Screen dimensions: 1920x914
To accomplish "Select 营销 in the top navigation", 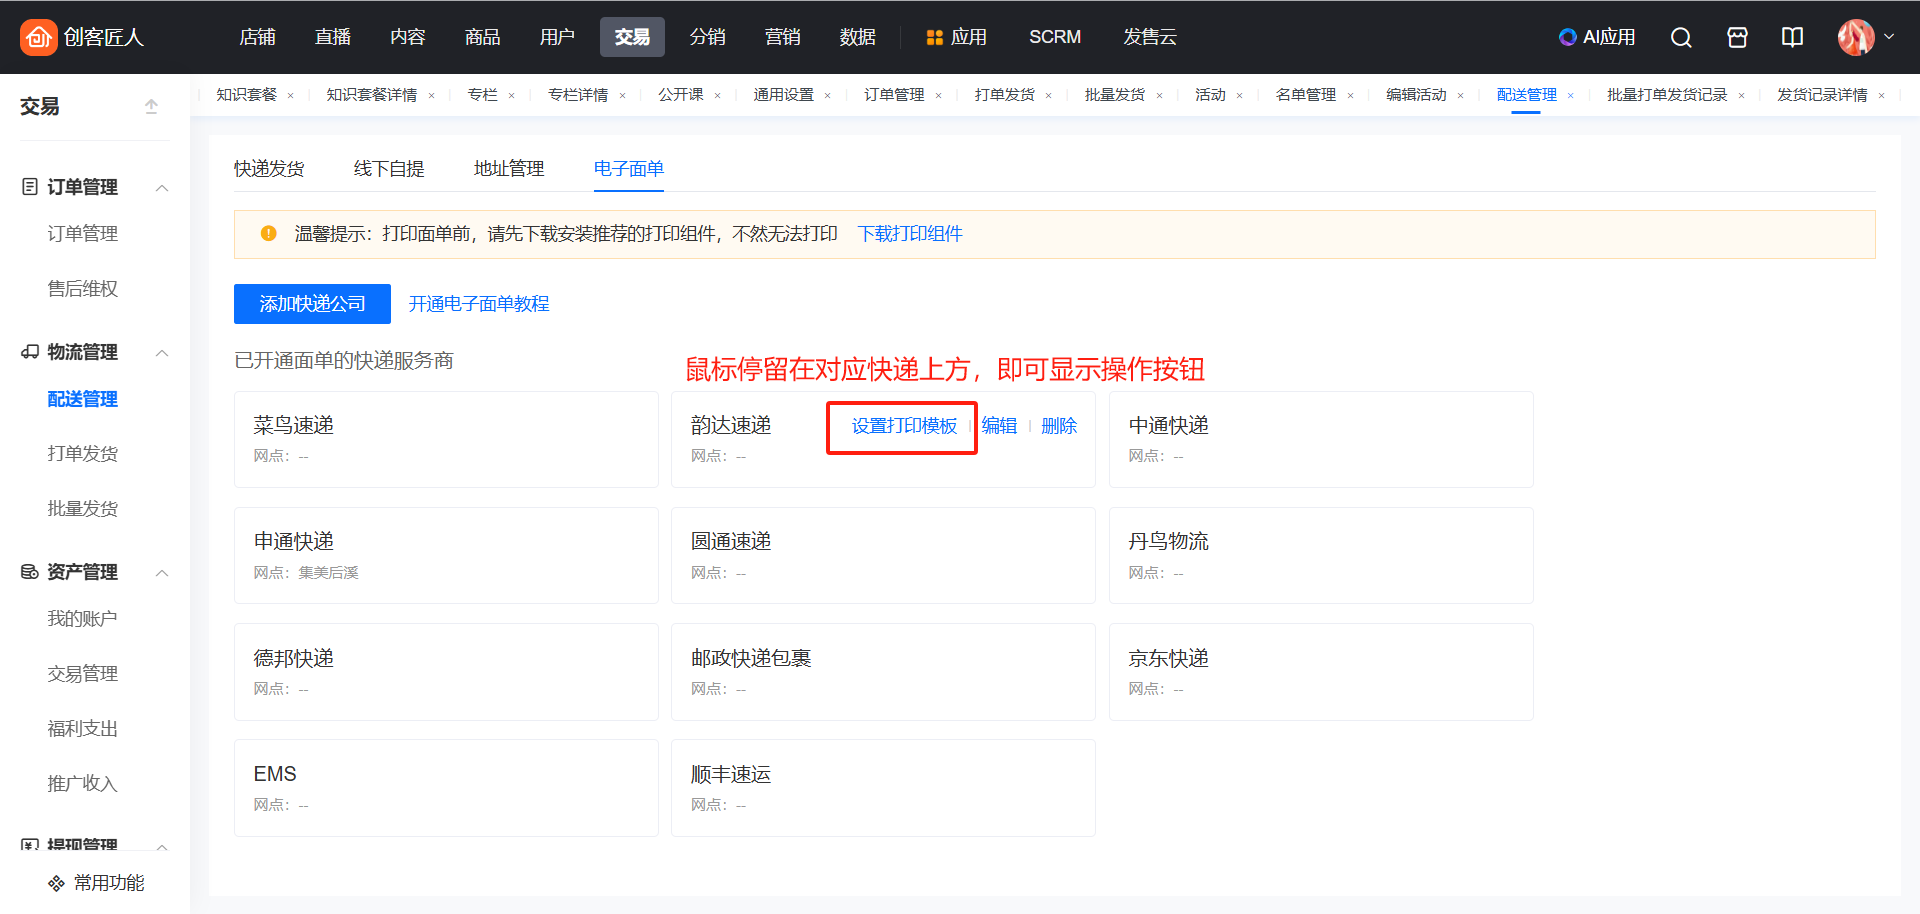I will (x=782, y=37).
